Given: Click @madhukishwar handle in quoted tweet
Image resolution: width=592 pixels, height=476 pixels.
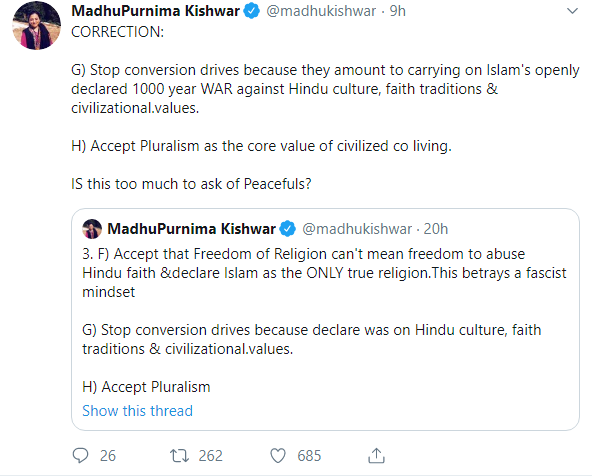Looking at the screenshot, I should tap(357, 229).
